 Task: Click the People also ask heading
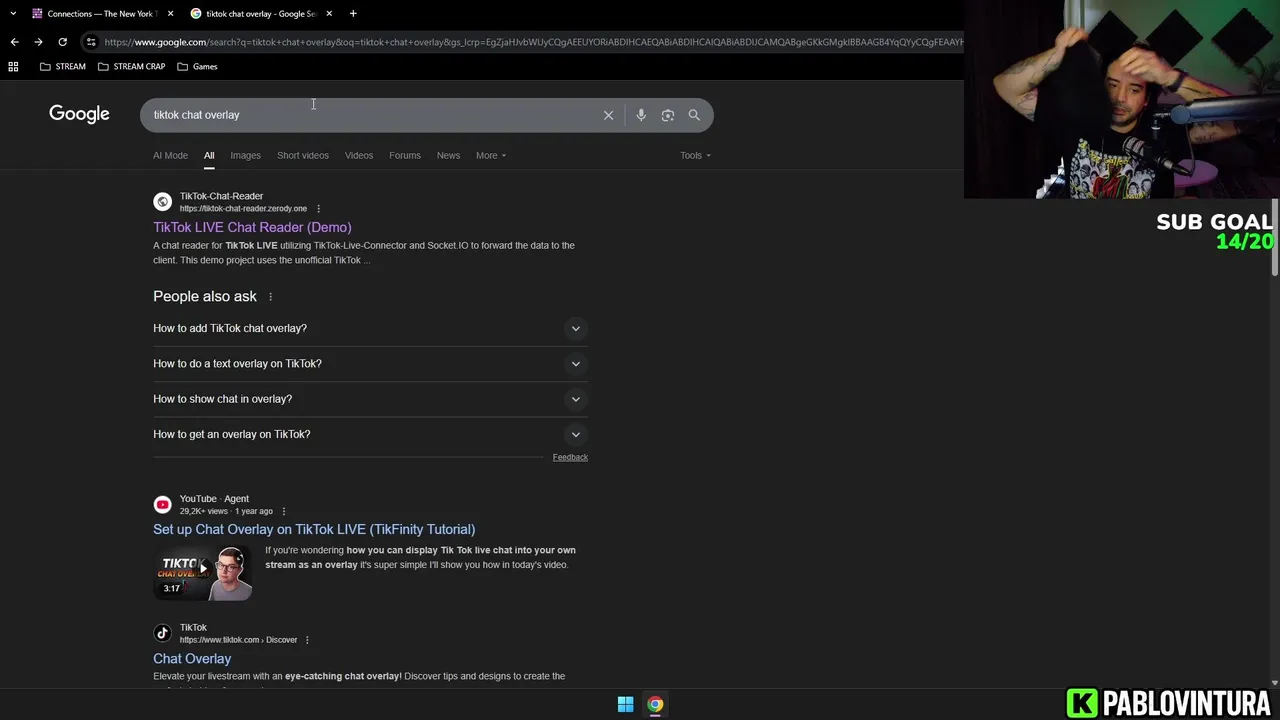tap(205, 297)
